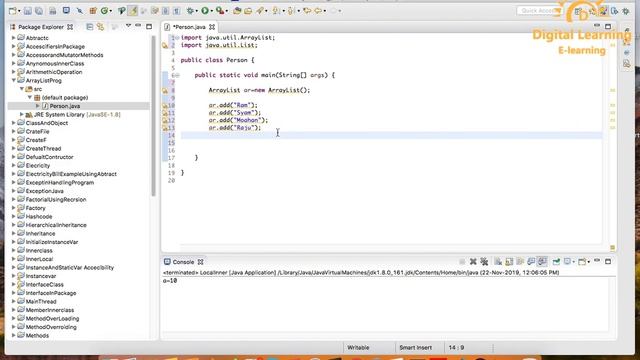Open the Package Explorer view menu triangle
This screenshot has height=360, width=640.
point(128,26)
